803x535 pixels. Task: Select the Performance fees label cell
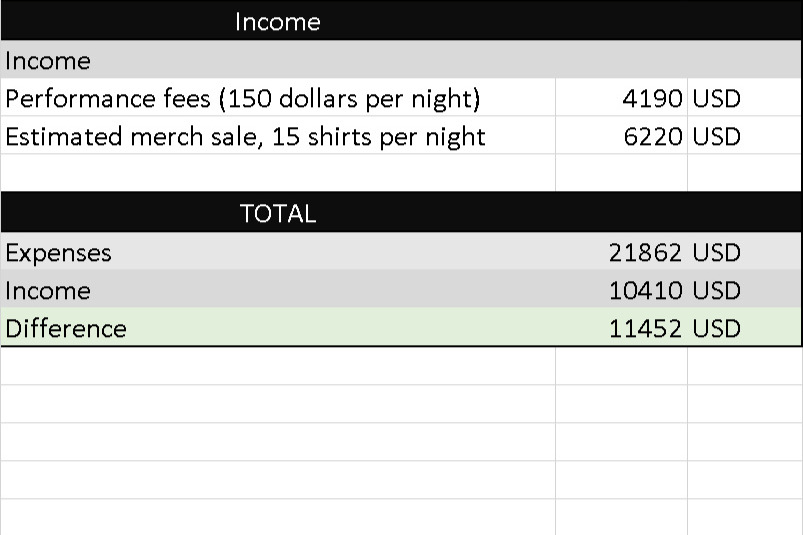coord(278,97)
